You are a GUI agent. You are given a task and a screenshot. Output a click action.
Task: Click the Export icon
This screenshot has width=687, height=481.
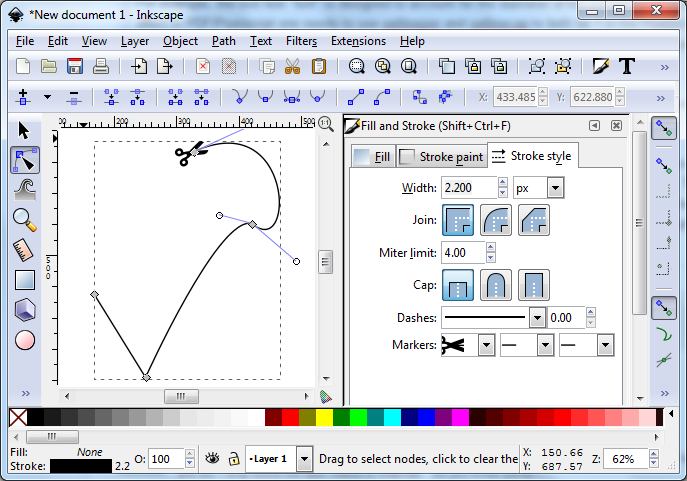pyautogui.click(x=165, y=67)
